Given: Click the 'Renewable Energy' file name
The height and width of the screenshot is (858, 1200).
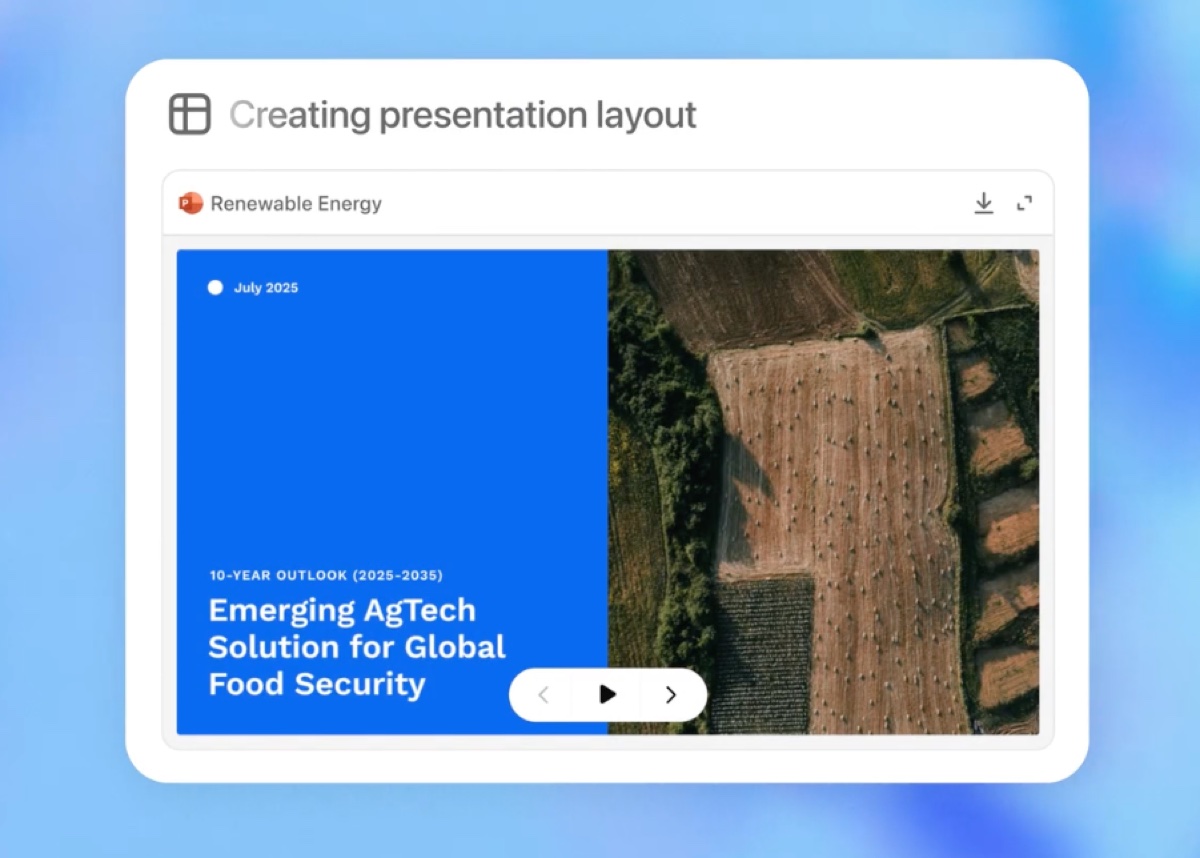Looking at the screenshot, I should click(296, 204).
